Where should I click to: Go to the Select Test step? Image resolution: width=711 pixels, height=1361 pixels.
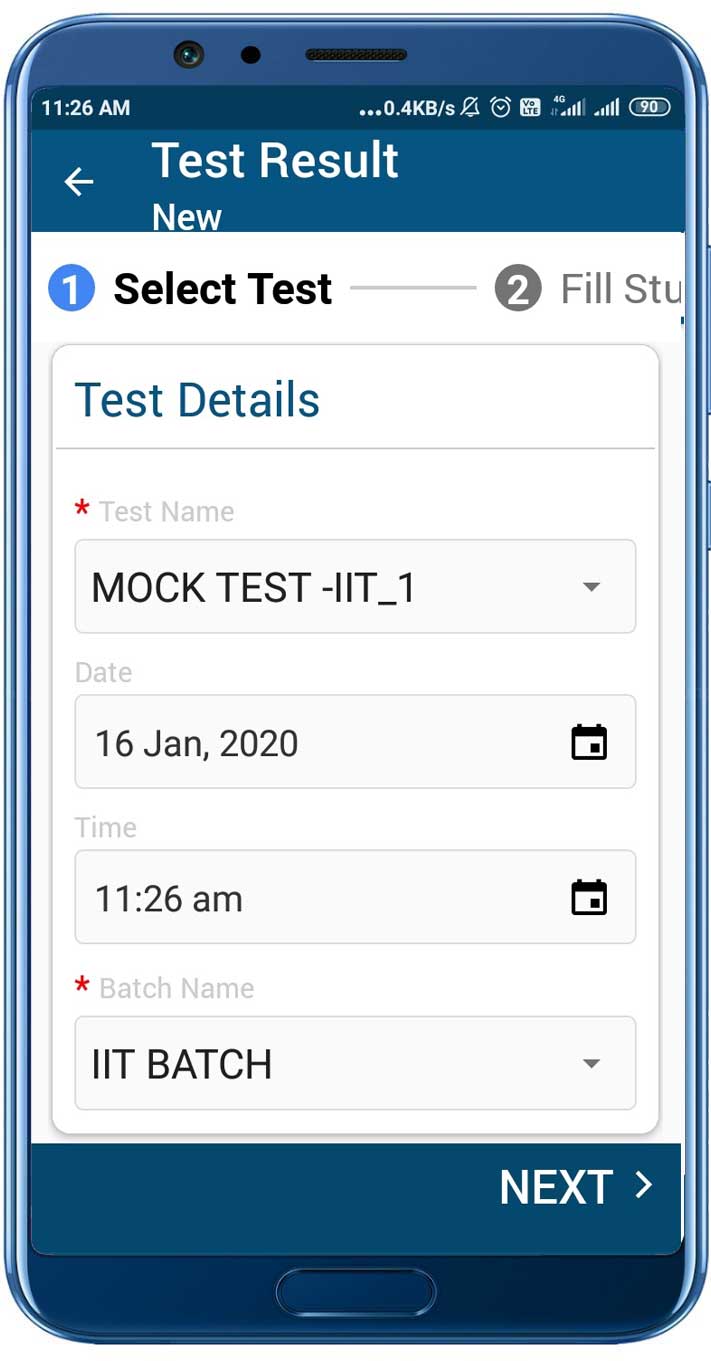[222, 289]
